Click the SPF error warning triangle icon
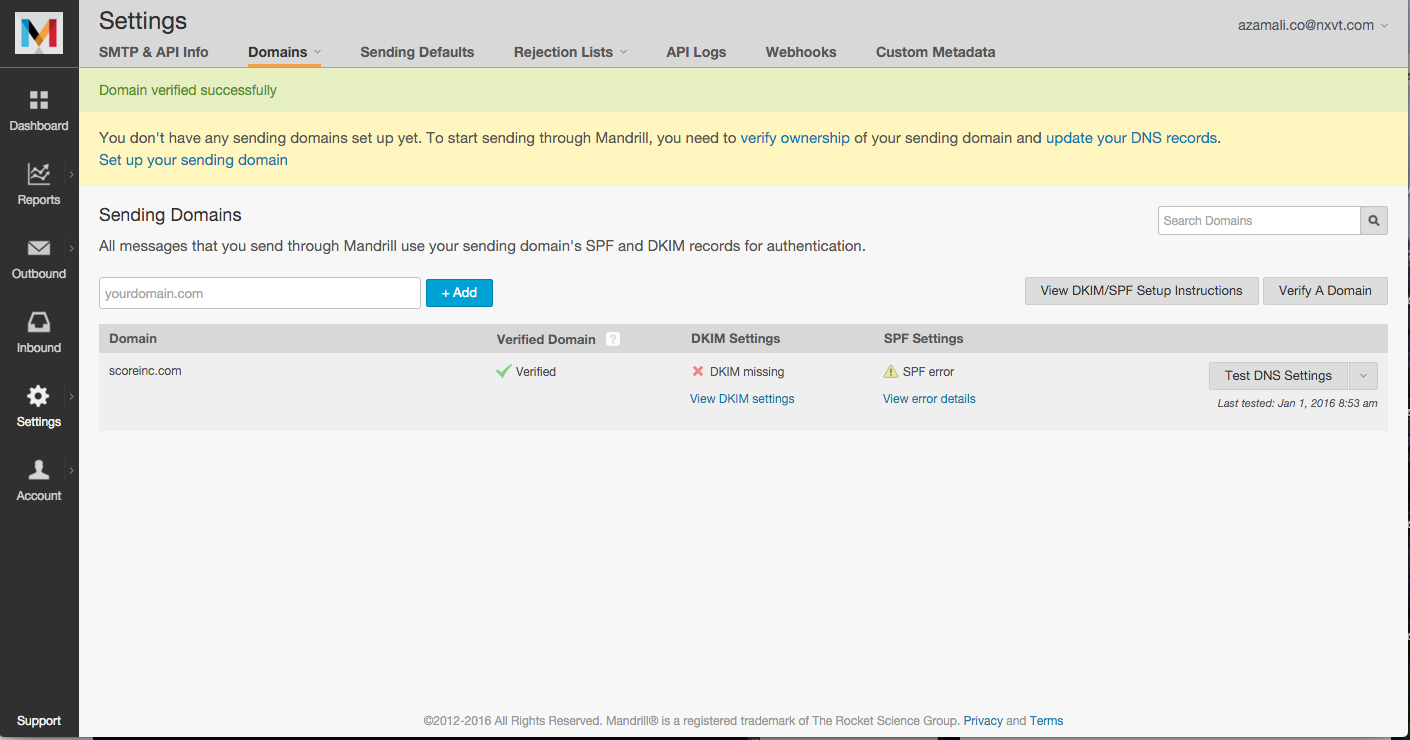Image resolution: width=1410 pixels, height=740 pixels. pyautogui.click(x=891, y=371)
